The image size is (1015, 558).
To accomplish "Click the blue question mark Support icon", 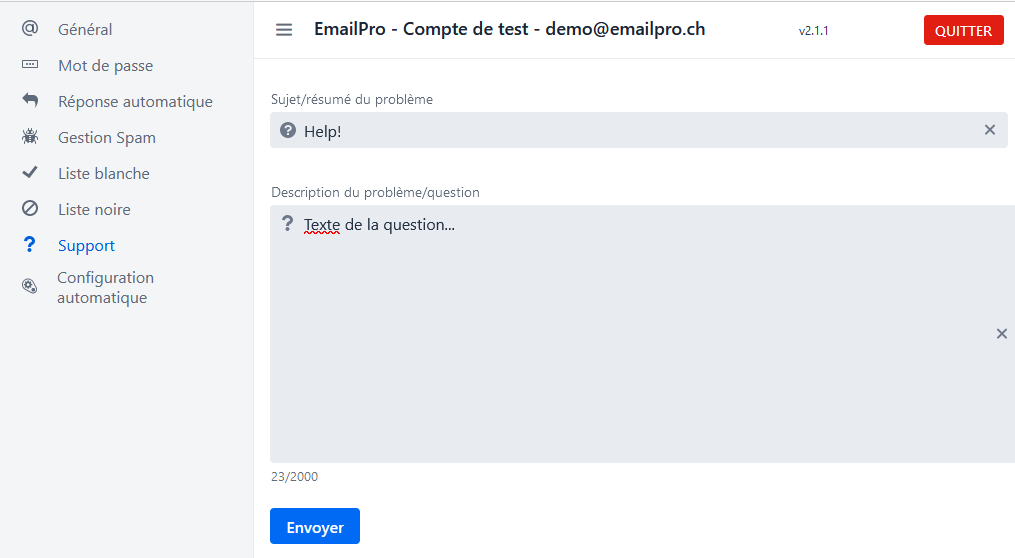I will pyautogui.click(x=29, y=244).
